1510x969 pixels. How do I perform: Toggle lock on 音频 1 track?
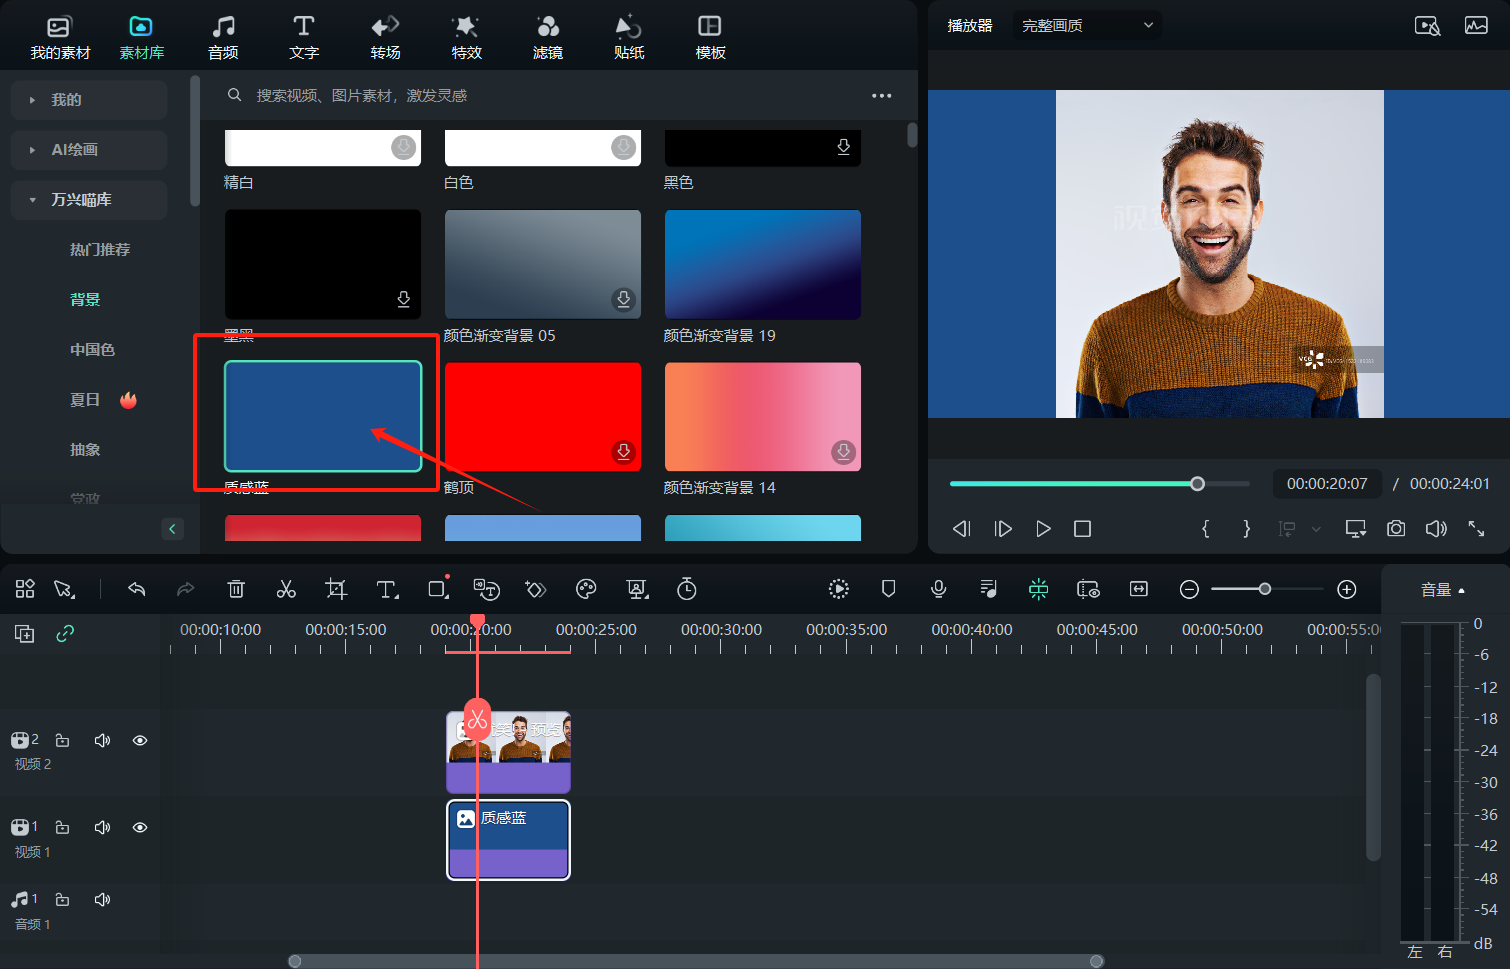coord(62,899)
